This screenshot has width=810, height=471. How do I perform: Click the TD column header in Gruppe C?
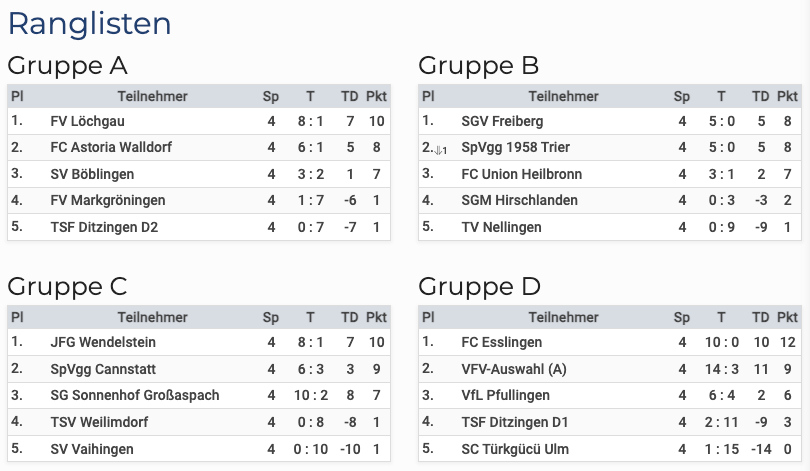[349, 318]
